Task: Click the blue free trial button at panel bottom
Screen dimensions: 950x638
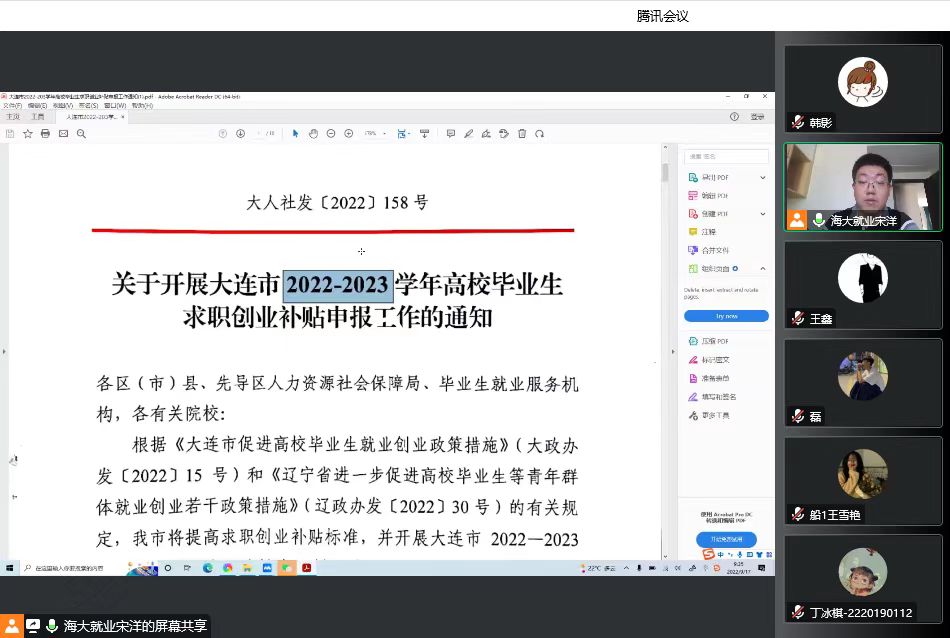Action: point(726,539)
